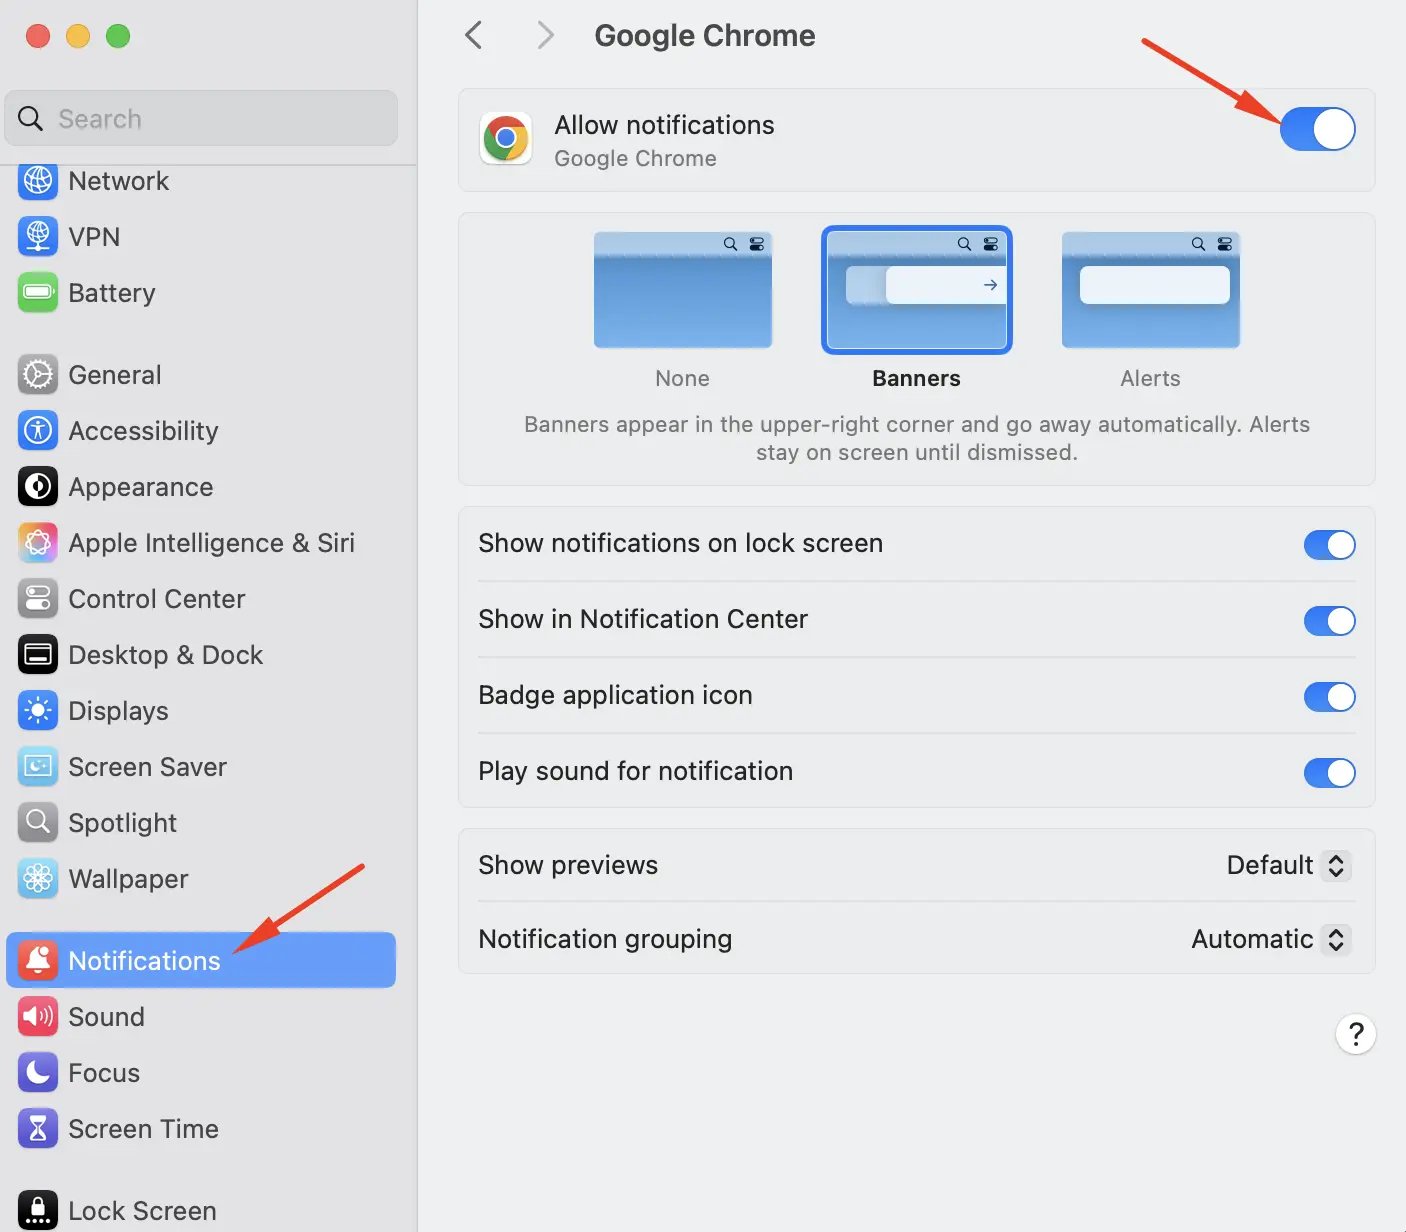
Task: Open the VPN settings icon
Action: [x=37, y=236]
